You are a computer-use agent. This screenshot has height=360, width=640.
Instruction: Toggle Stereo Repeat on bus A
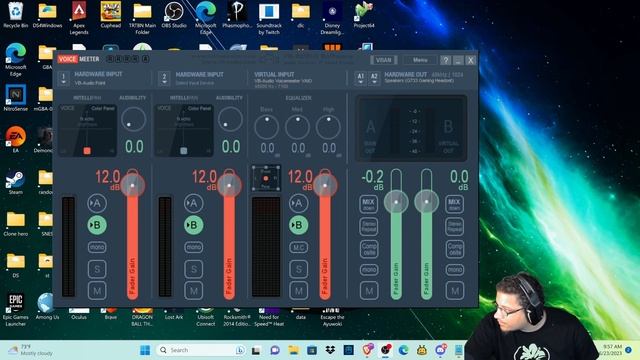pos(369,227)
